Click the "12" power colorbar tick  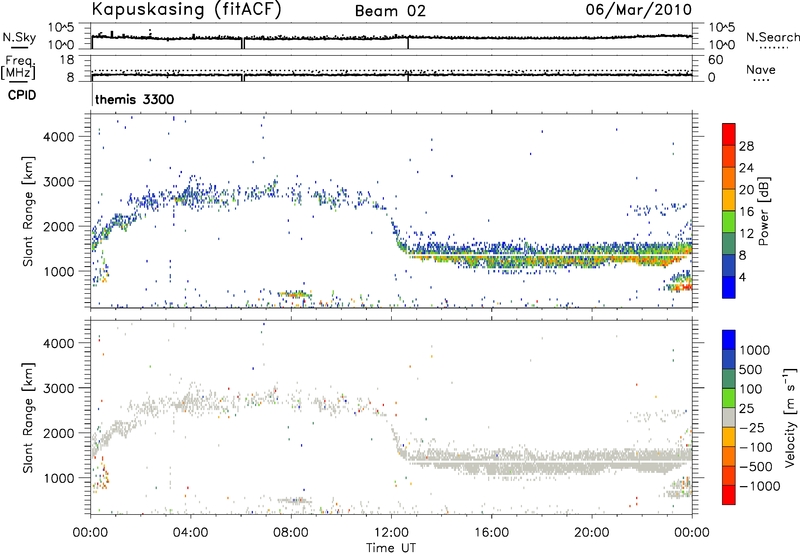[x=746, y=234]
